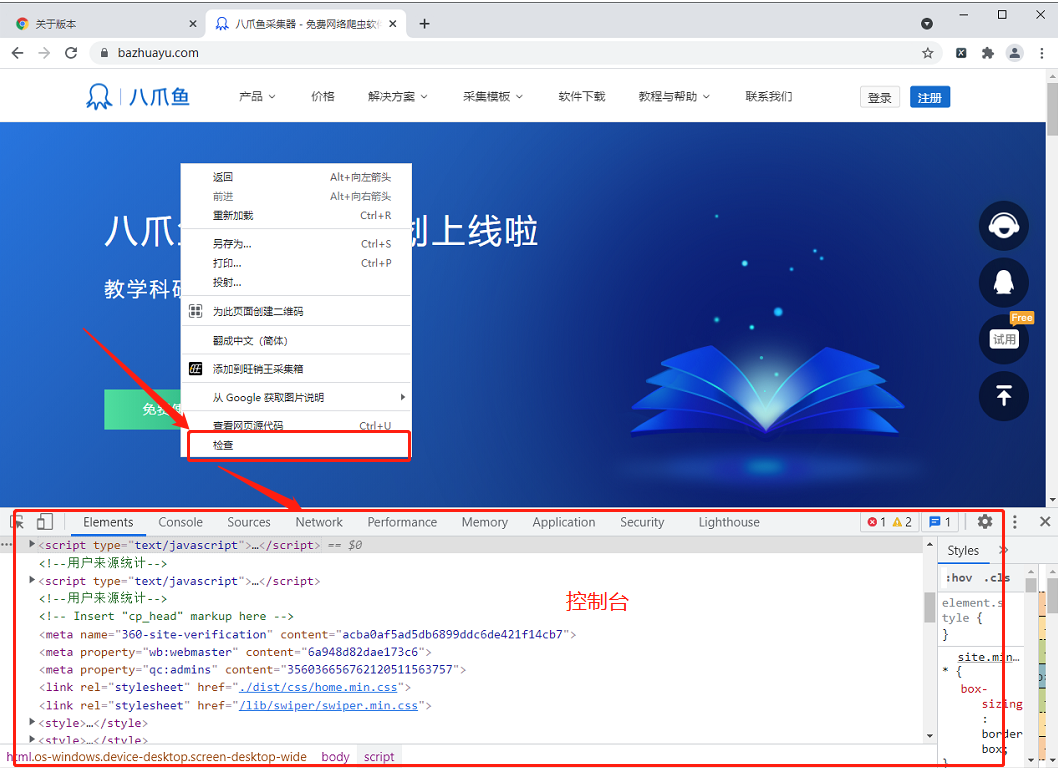Click the 注册 button
1058x768 pixels.
(930, 97)
